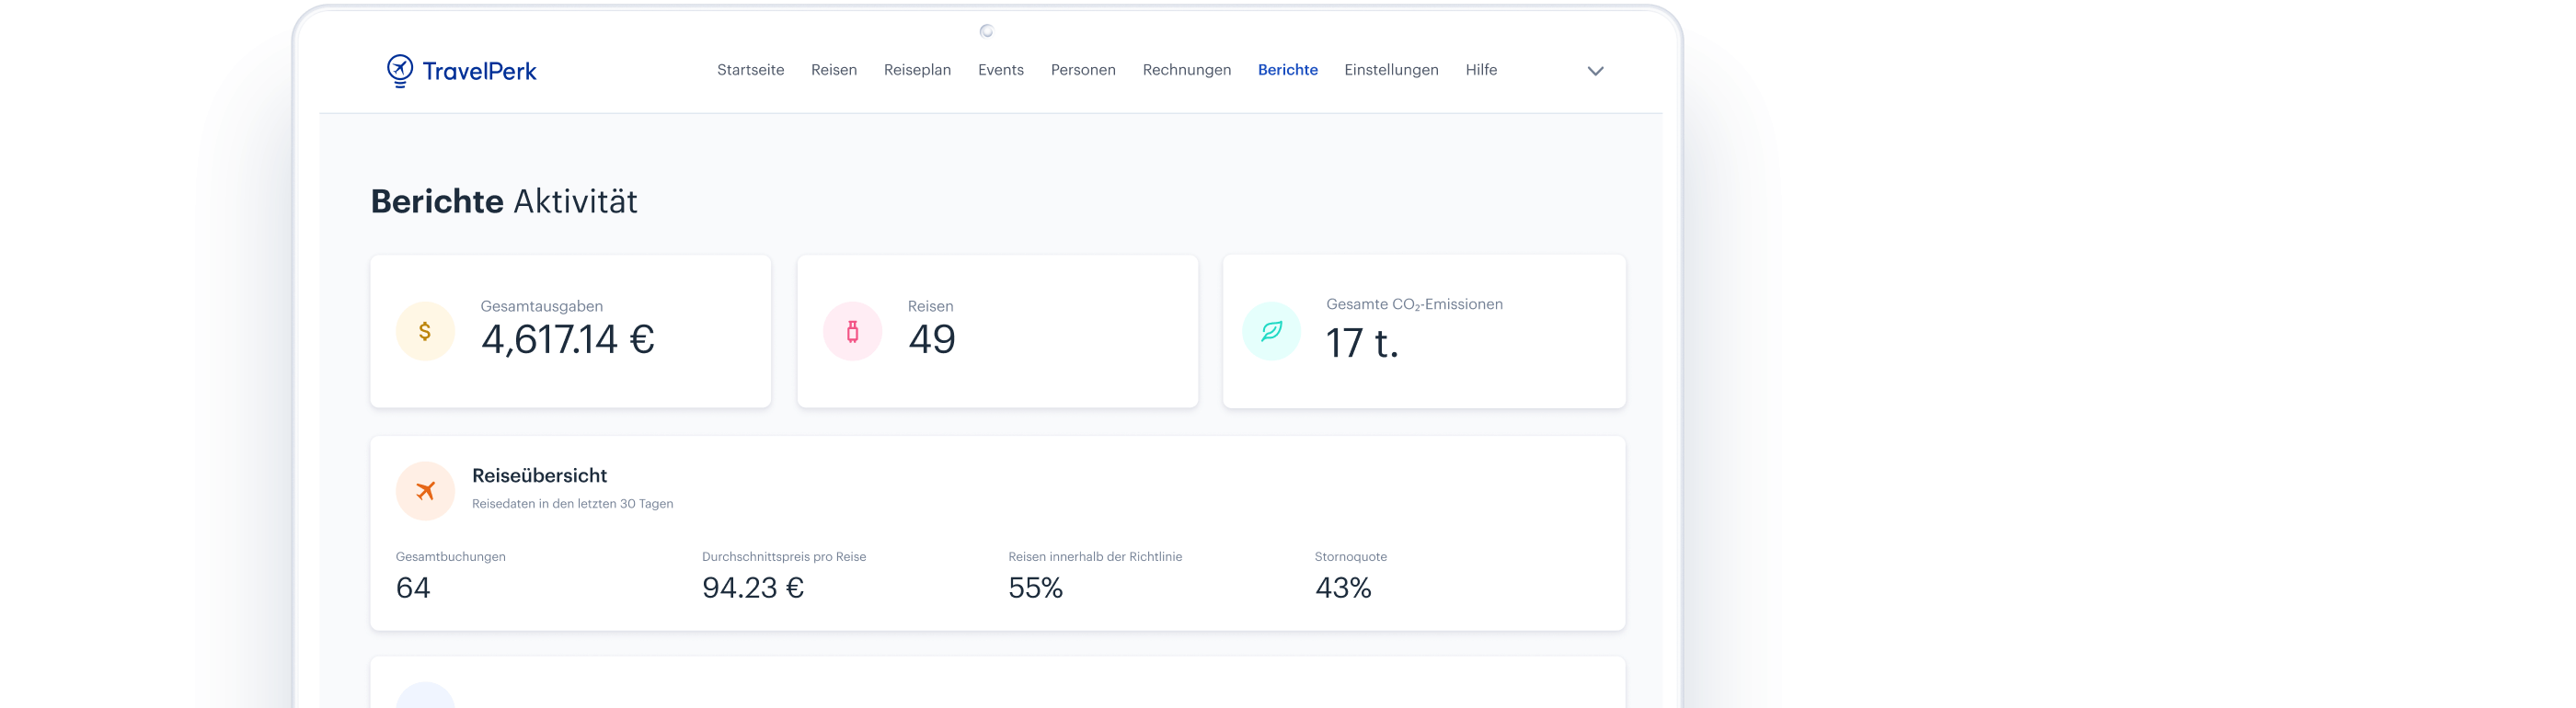2576x708 pixels.
Task: Click 'Reisedaten in den letzten 30 Tagen'
Action: click(x=572, y=504)
